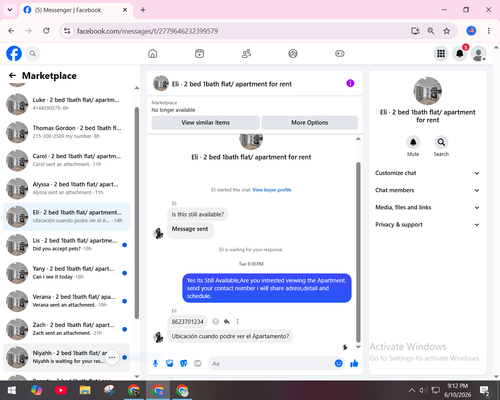This screenshot has height=400, width=500.
Task: Open Facebook home feed icon
Action: [x=153, y=53]
